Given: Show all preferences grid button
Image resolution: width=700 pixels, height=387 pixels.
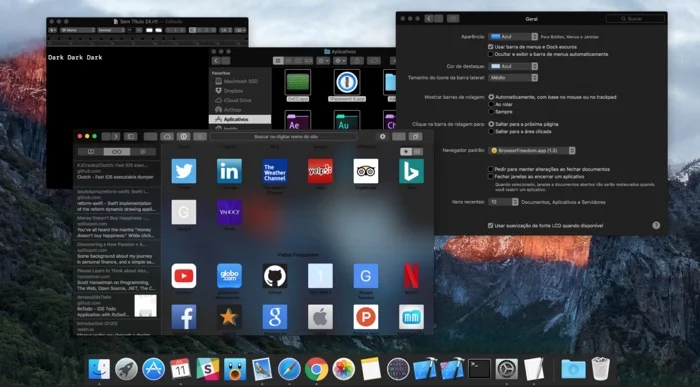Looking at the screenshot, I should pos(453,19).
